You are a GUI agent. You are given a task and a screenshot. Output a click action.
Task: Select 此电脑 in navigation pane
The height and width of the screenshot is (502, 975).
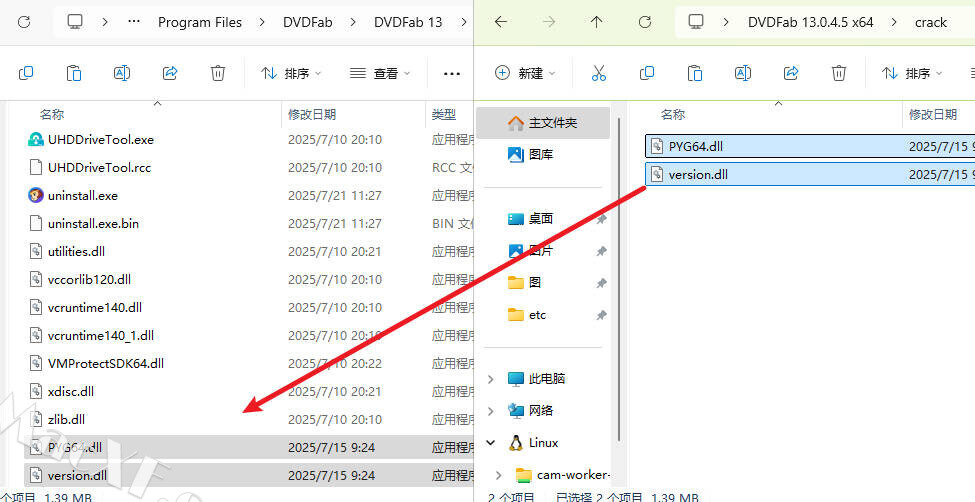click(x=547, y=379)
